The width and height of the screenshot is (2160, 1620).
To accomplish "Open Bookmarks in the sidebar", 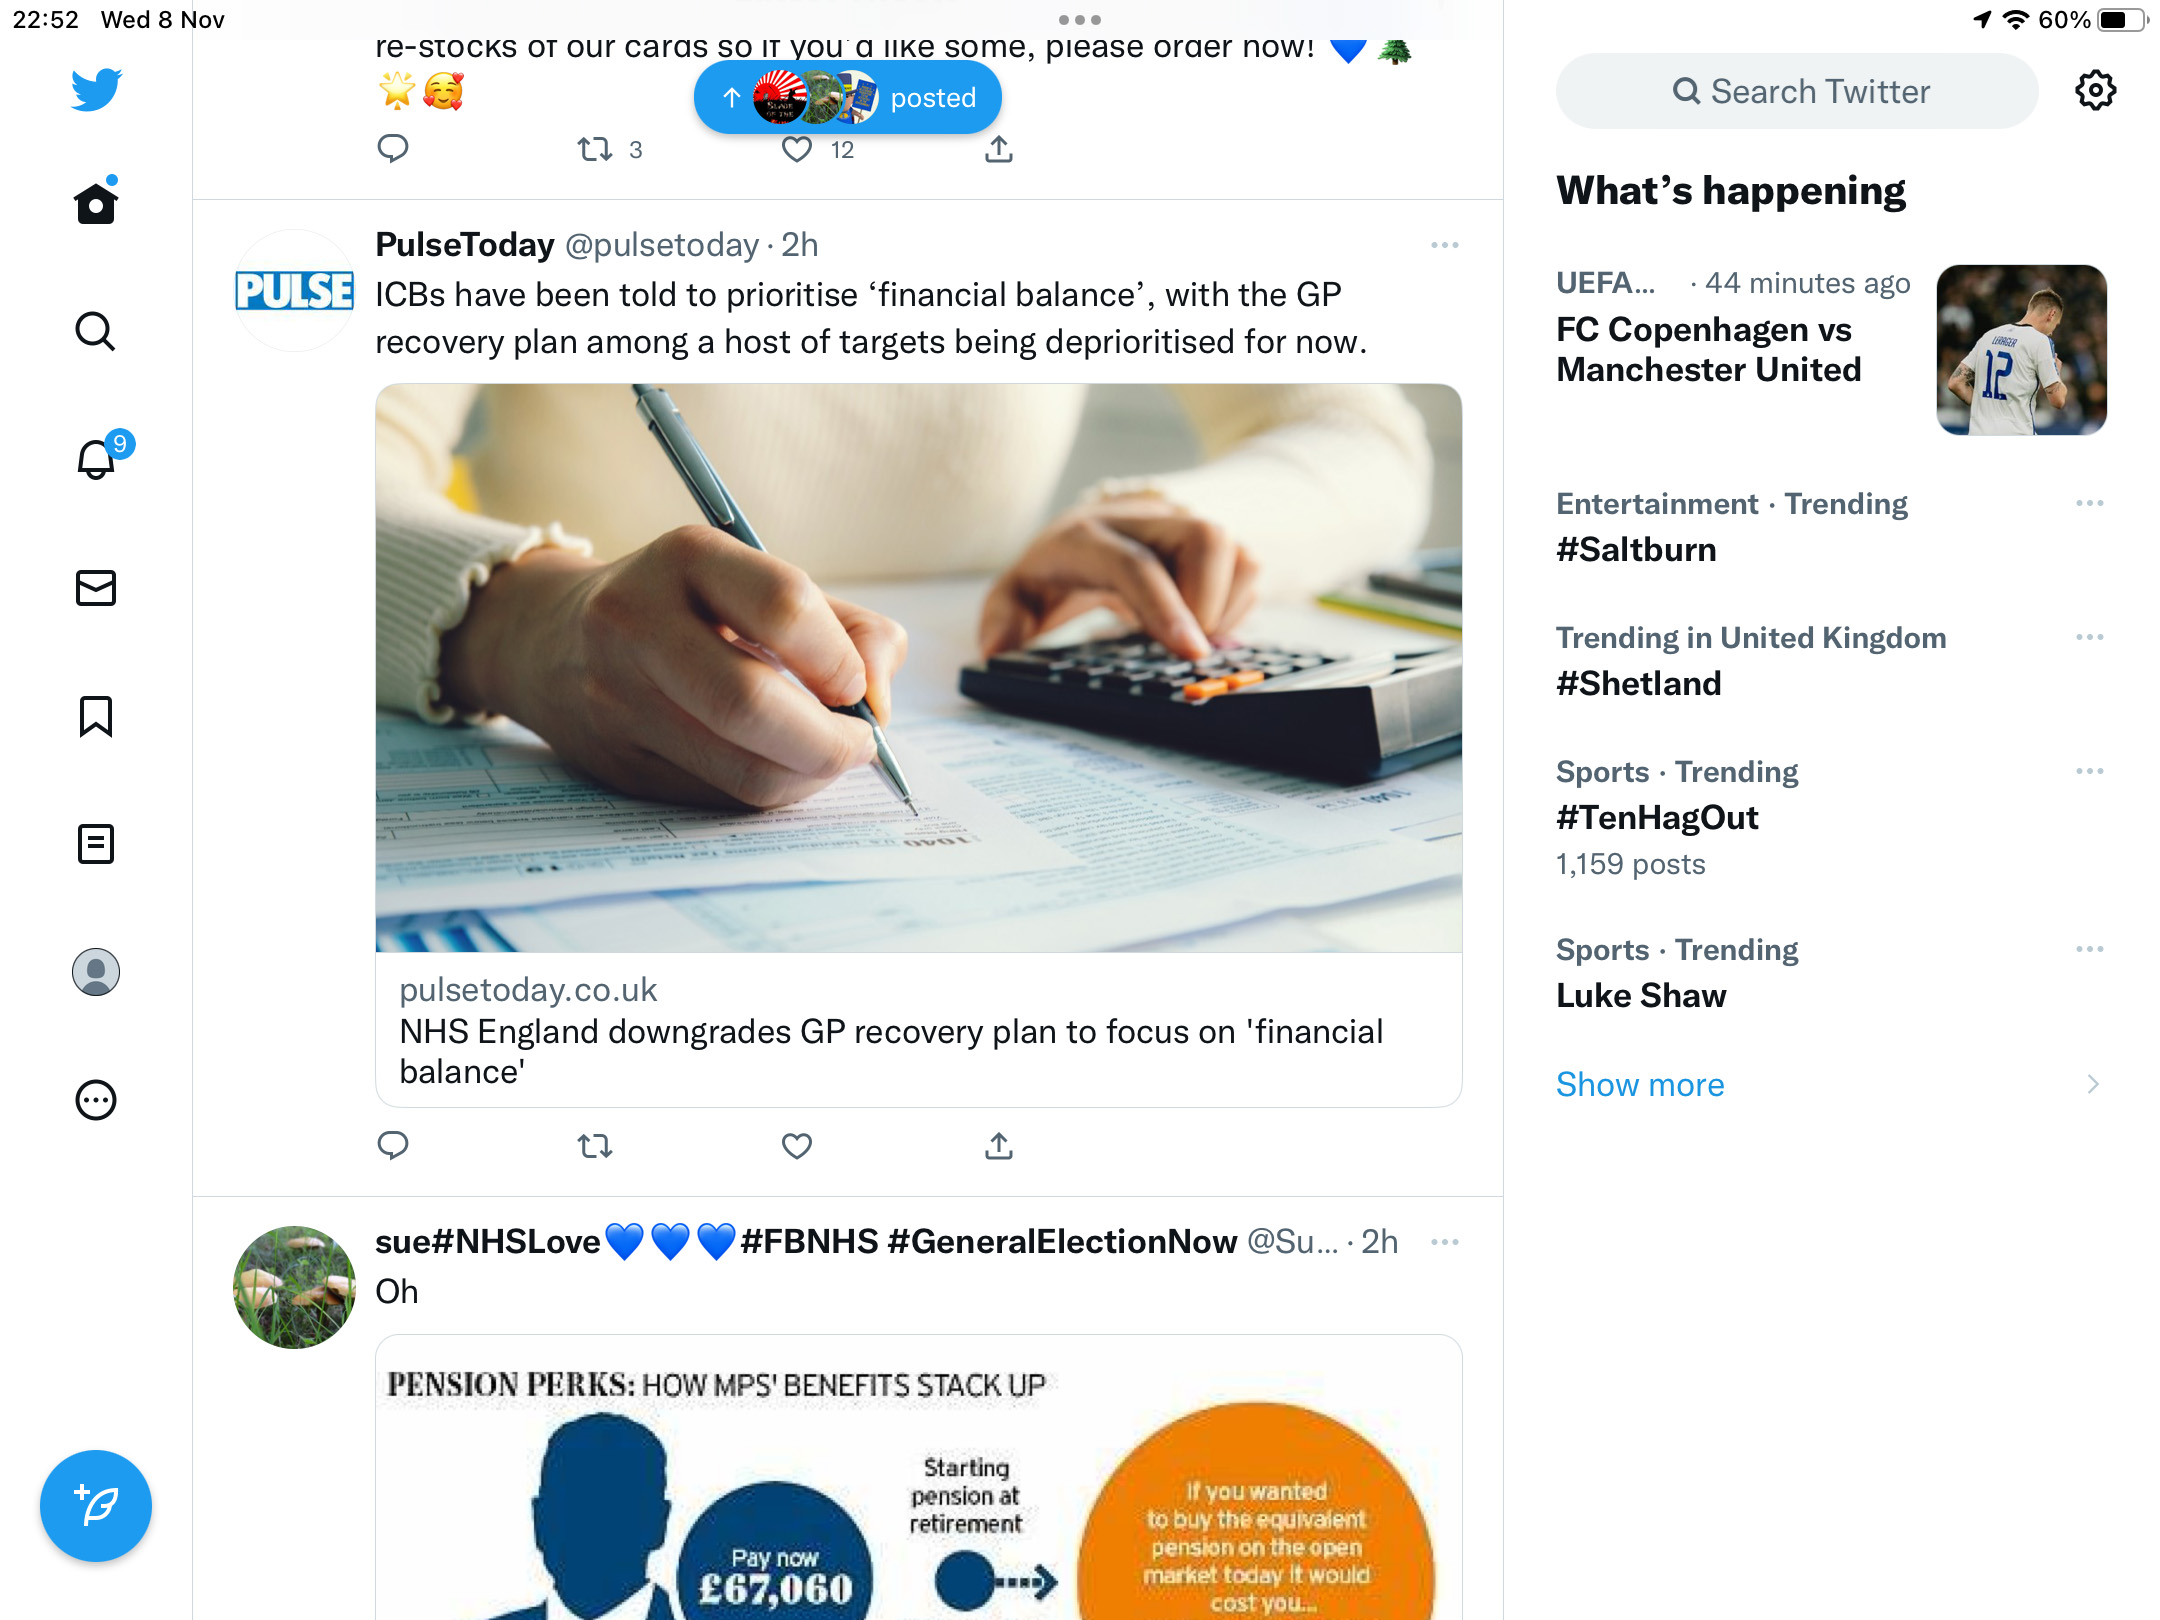I will (x=96, y=716).
